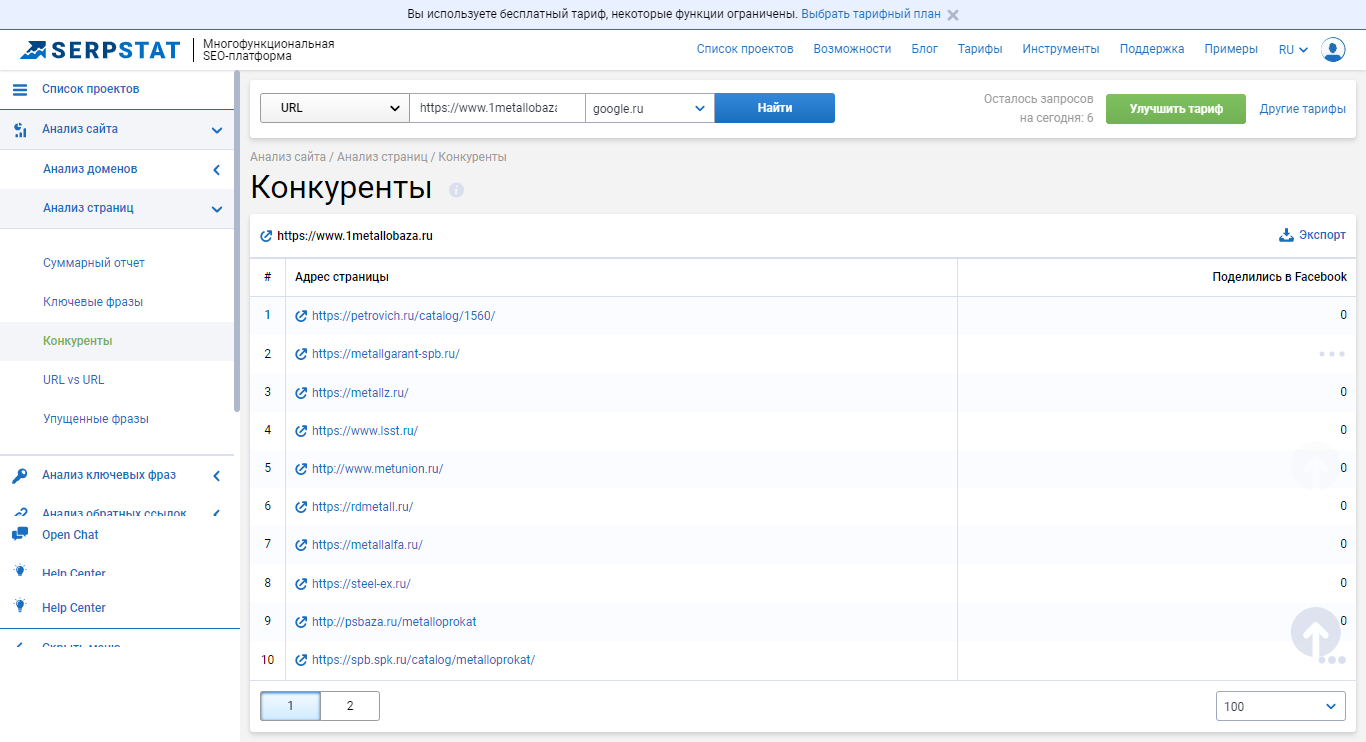Screen dimensions: 1366x742
Task: Open the user profile avatar icon
Action: click(x=1333, y=49)
